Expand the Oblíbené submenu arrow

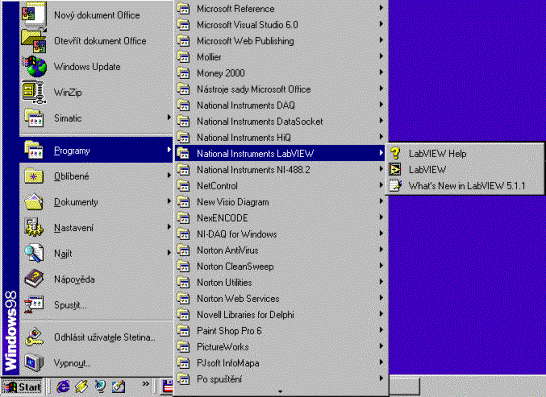(169, 175)
